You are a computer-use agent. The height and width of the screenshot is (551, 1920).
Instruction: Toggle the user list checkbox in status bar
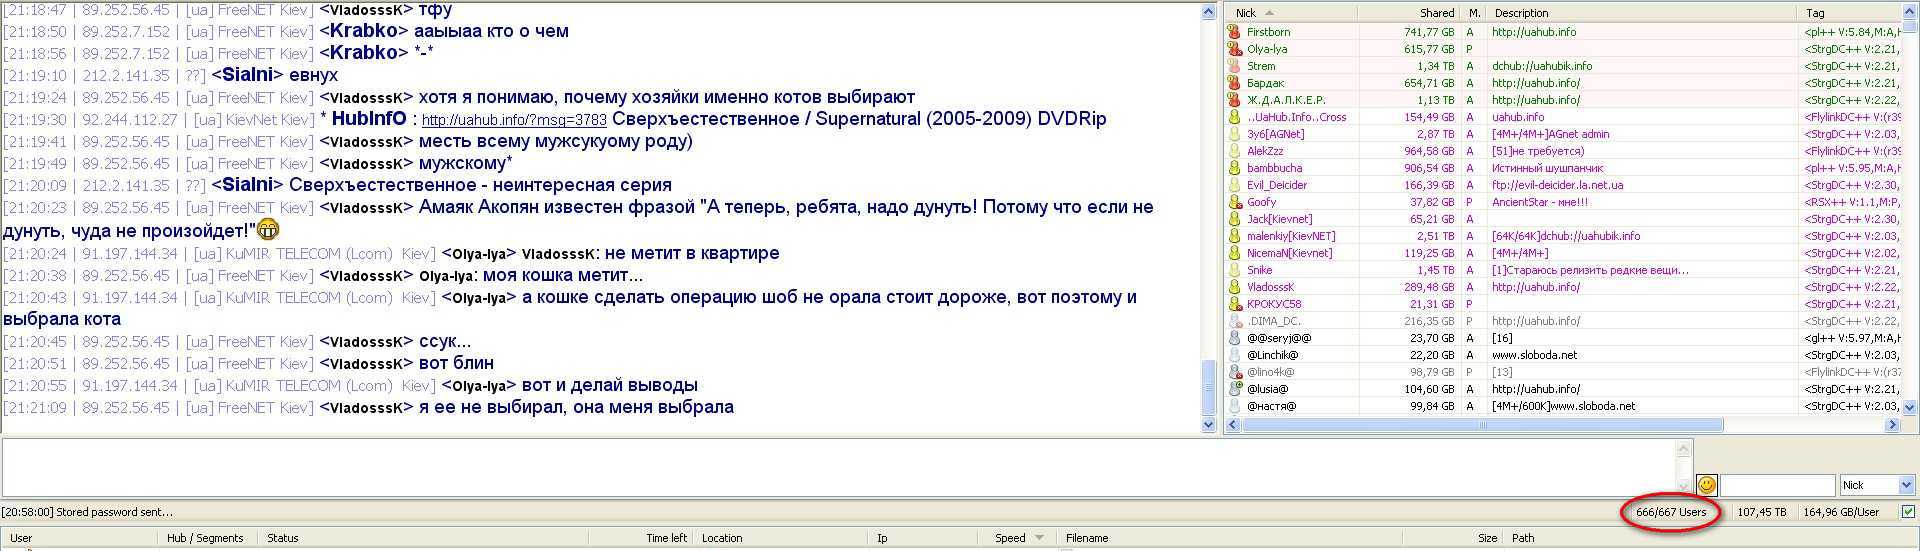pos(1908,512)
